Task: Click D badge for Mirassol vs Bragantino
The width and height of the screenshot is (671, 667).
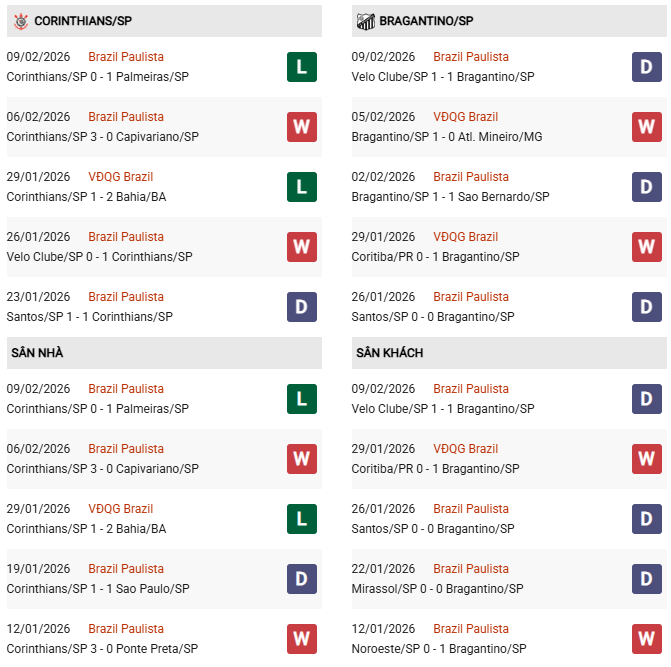Action: tap(647, 578)
